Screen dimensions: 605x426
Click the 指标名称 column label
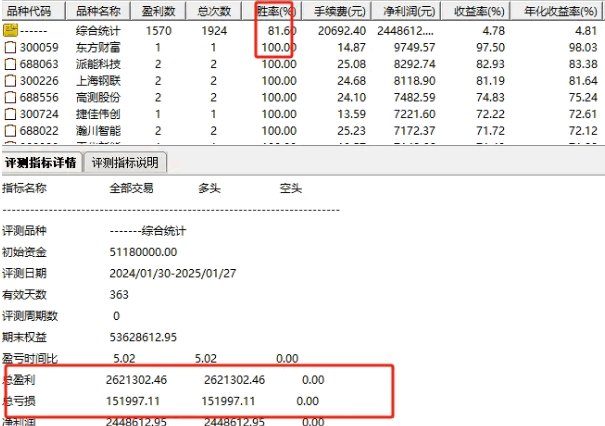[x=24, y=188]
